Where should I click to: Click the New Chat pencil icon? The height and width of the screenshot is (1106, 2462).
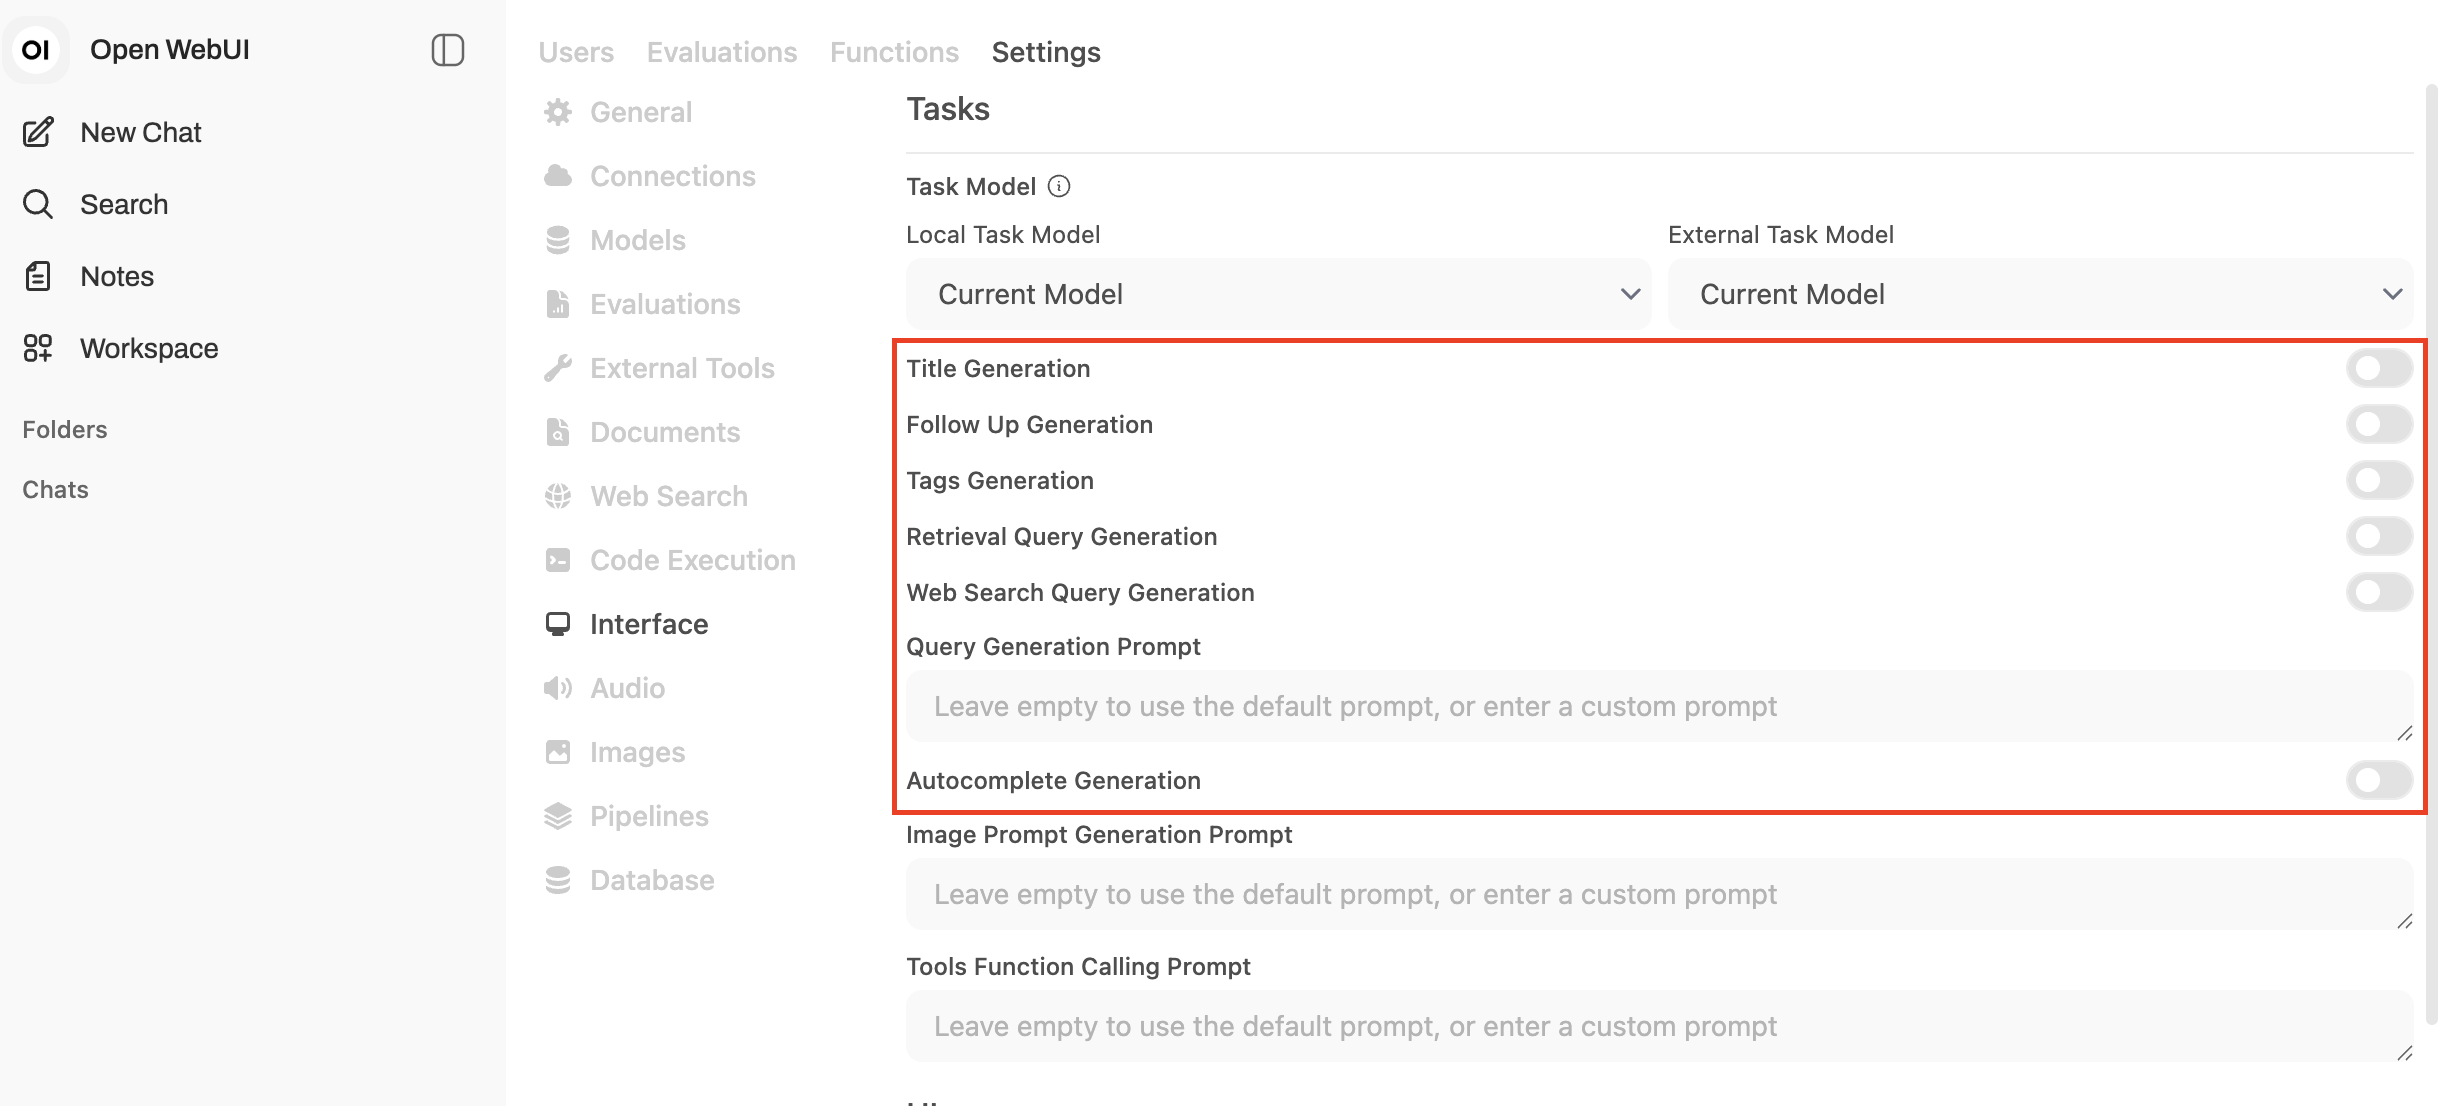coord(38,132)
